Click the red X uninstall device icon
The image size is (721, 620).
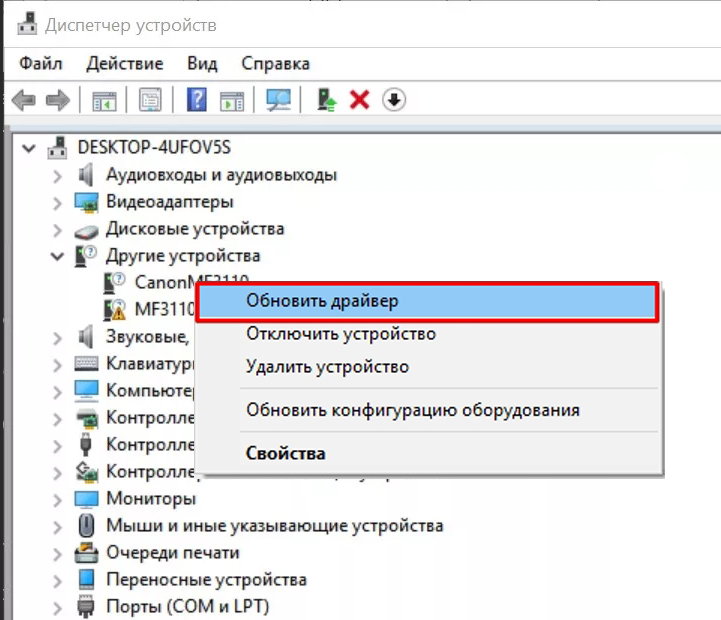tap(360, 100)
